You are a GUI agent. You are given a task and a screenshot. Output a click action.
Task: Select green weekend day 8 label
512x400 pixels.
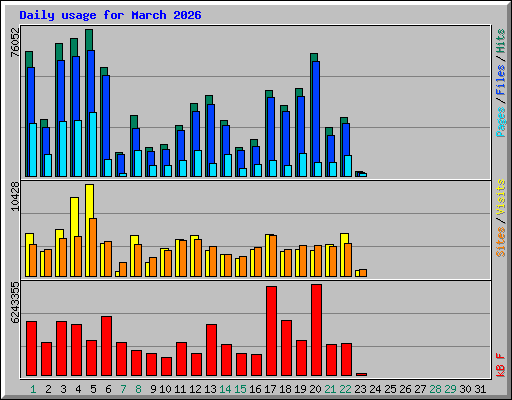138,389
